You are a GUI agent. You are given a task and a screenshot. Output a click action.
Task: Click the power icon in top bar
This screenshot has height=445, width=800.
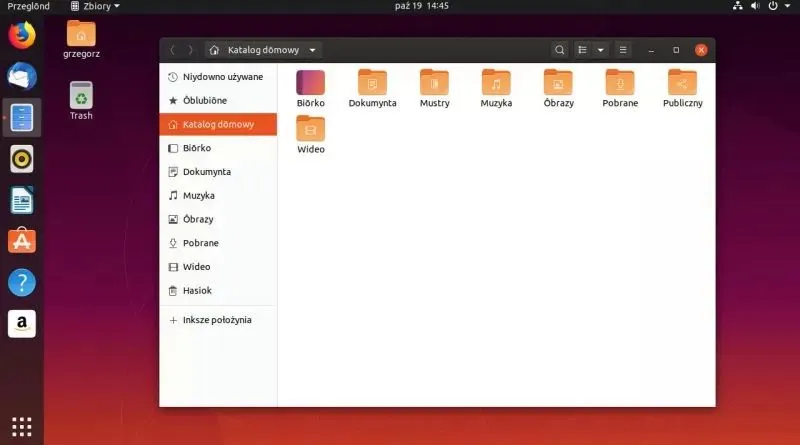[x=773, y=6]
